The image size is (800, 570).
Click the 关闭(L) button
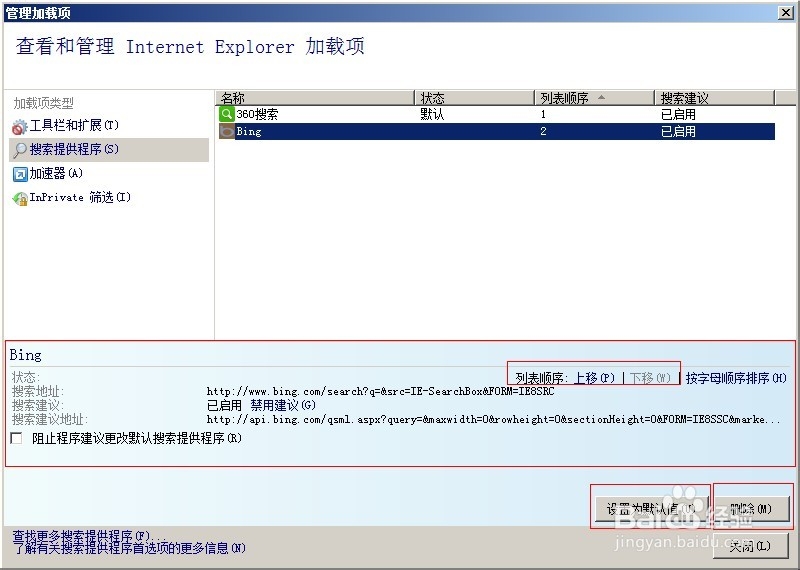(x=750, y=547)
